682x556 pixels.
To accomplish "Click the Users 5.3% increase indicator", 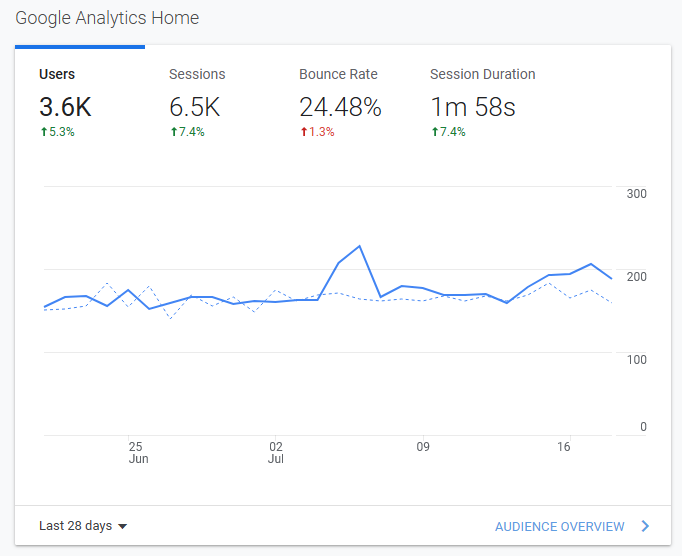I will click(x=57, y=132).
